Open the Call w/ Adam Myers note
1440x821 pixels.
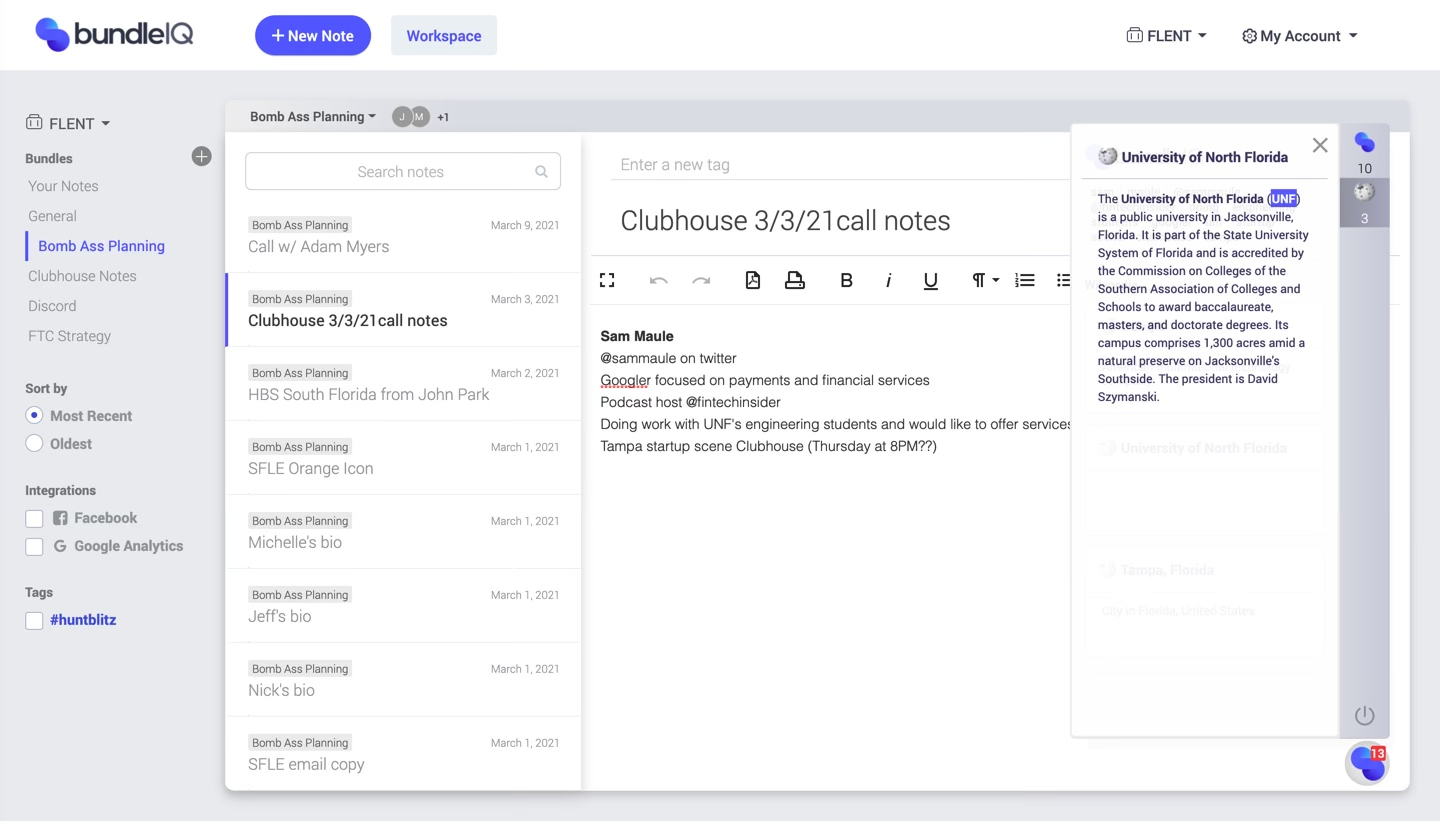[x=404, y=236]
